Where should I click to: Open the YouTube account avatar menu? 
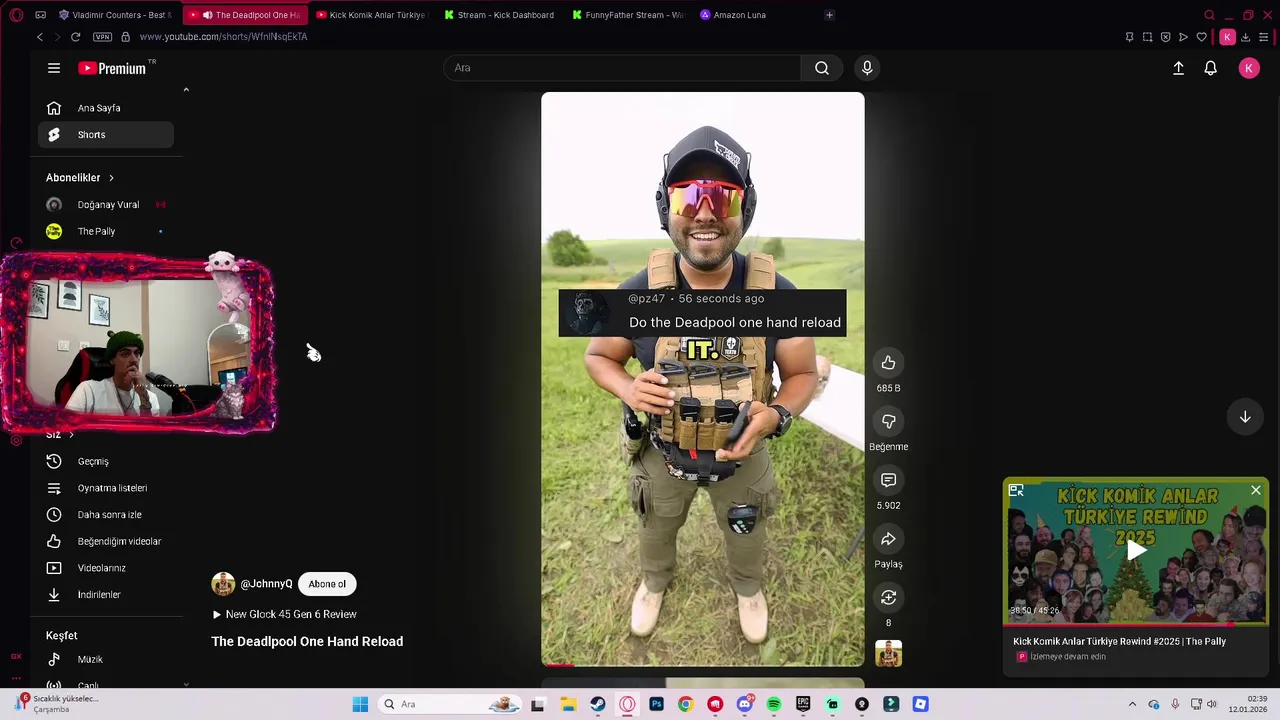click(1248, 68)
